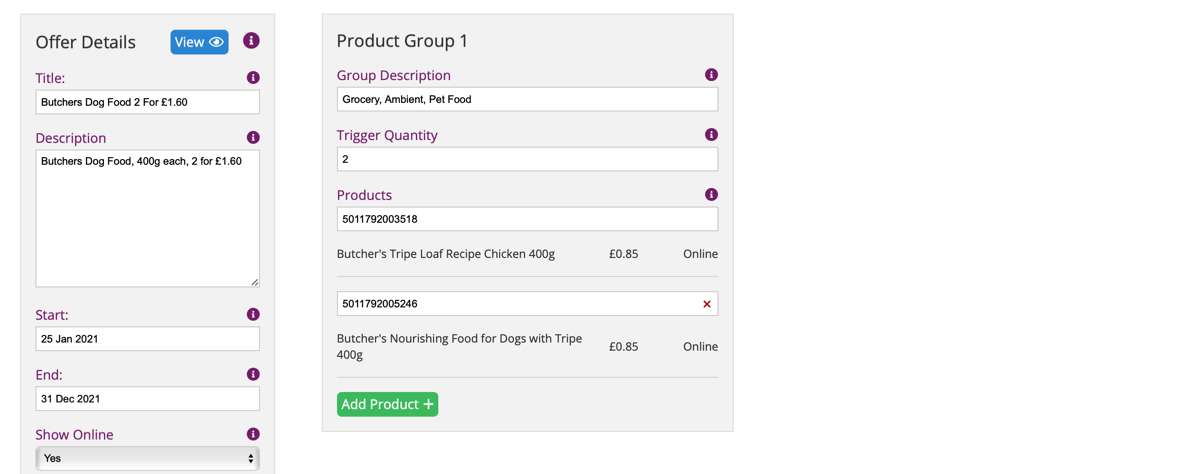Image resolution: width=1200 pixels, height=474 pixels.
Task: Click the Trigger Quantity info icon
Action: point(711,135)
